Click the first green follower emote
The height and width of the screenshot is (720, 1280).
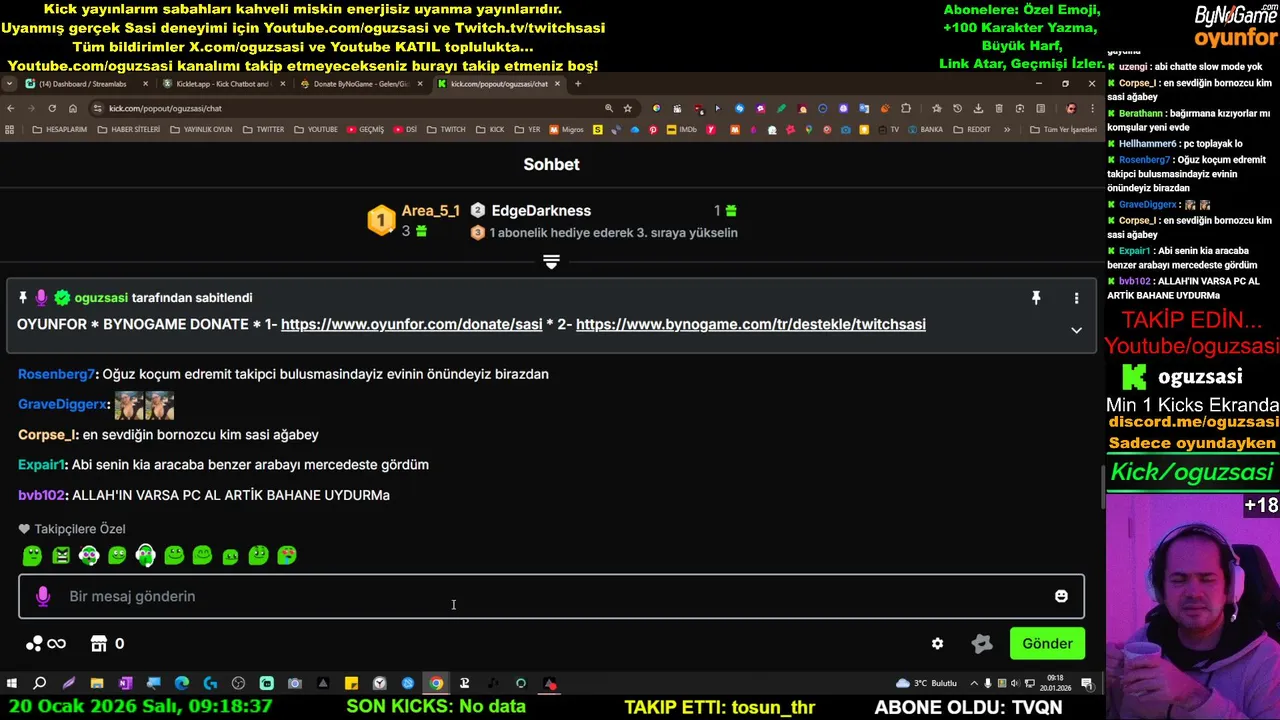click(32, 555)
